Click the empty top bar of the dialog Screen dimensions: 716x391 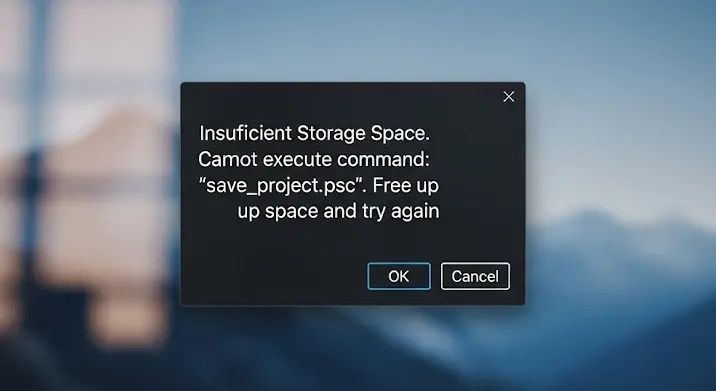(338, 96)
